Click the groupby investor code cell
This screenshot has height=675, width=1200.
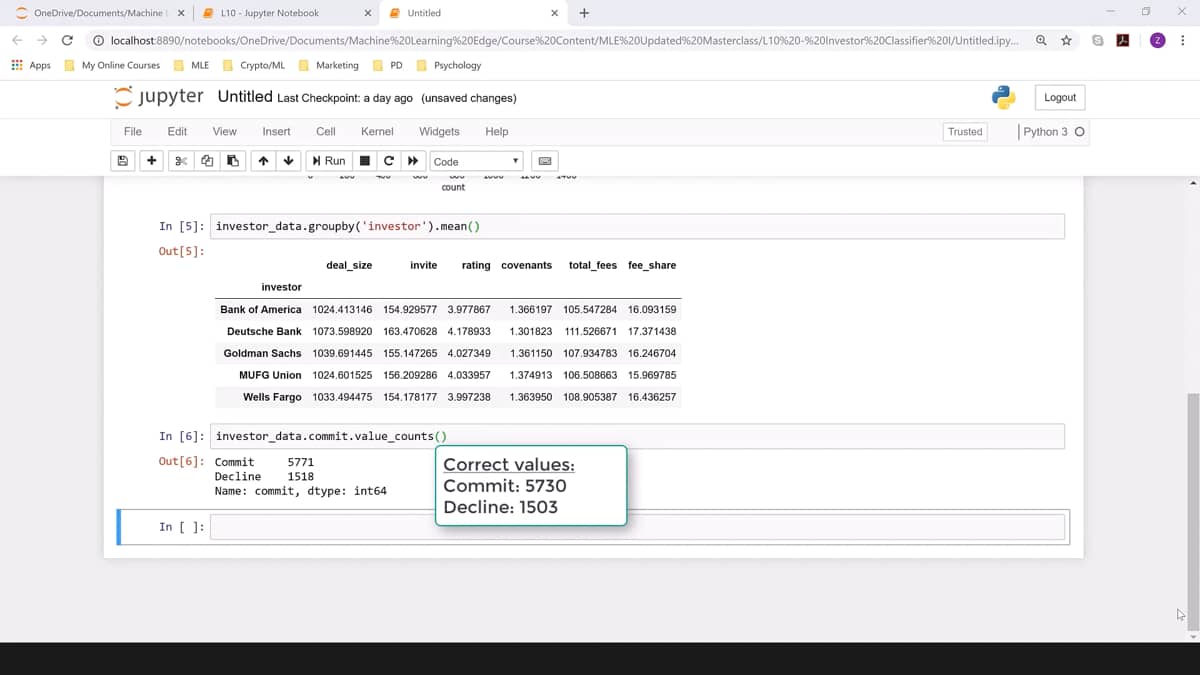pos(637,226)
